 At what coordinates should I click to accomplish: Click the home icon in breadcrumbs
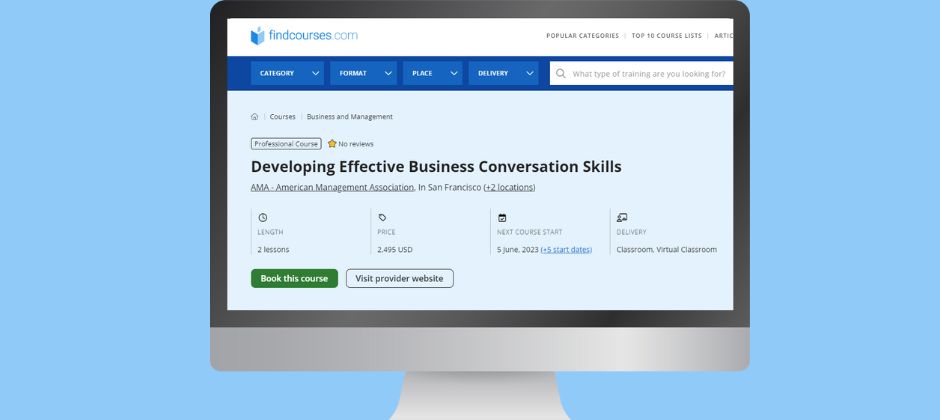point(255,117)
